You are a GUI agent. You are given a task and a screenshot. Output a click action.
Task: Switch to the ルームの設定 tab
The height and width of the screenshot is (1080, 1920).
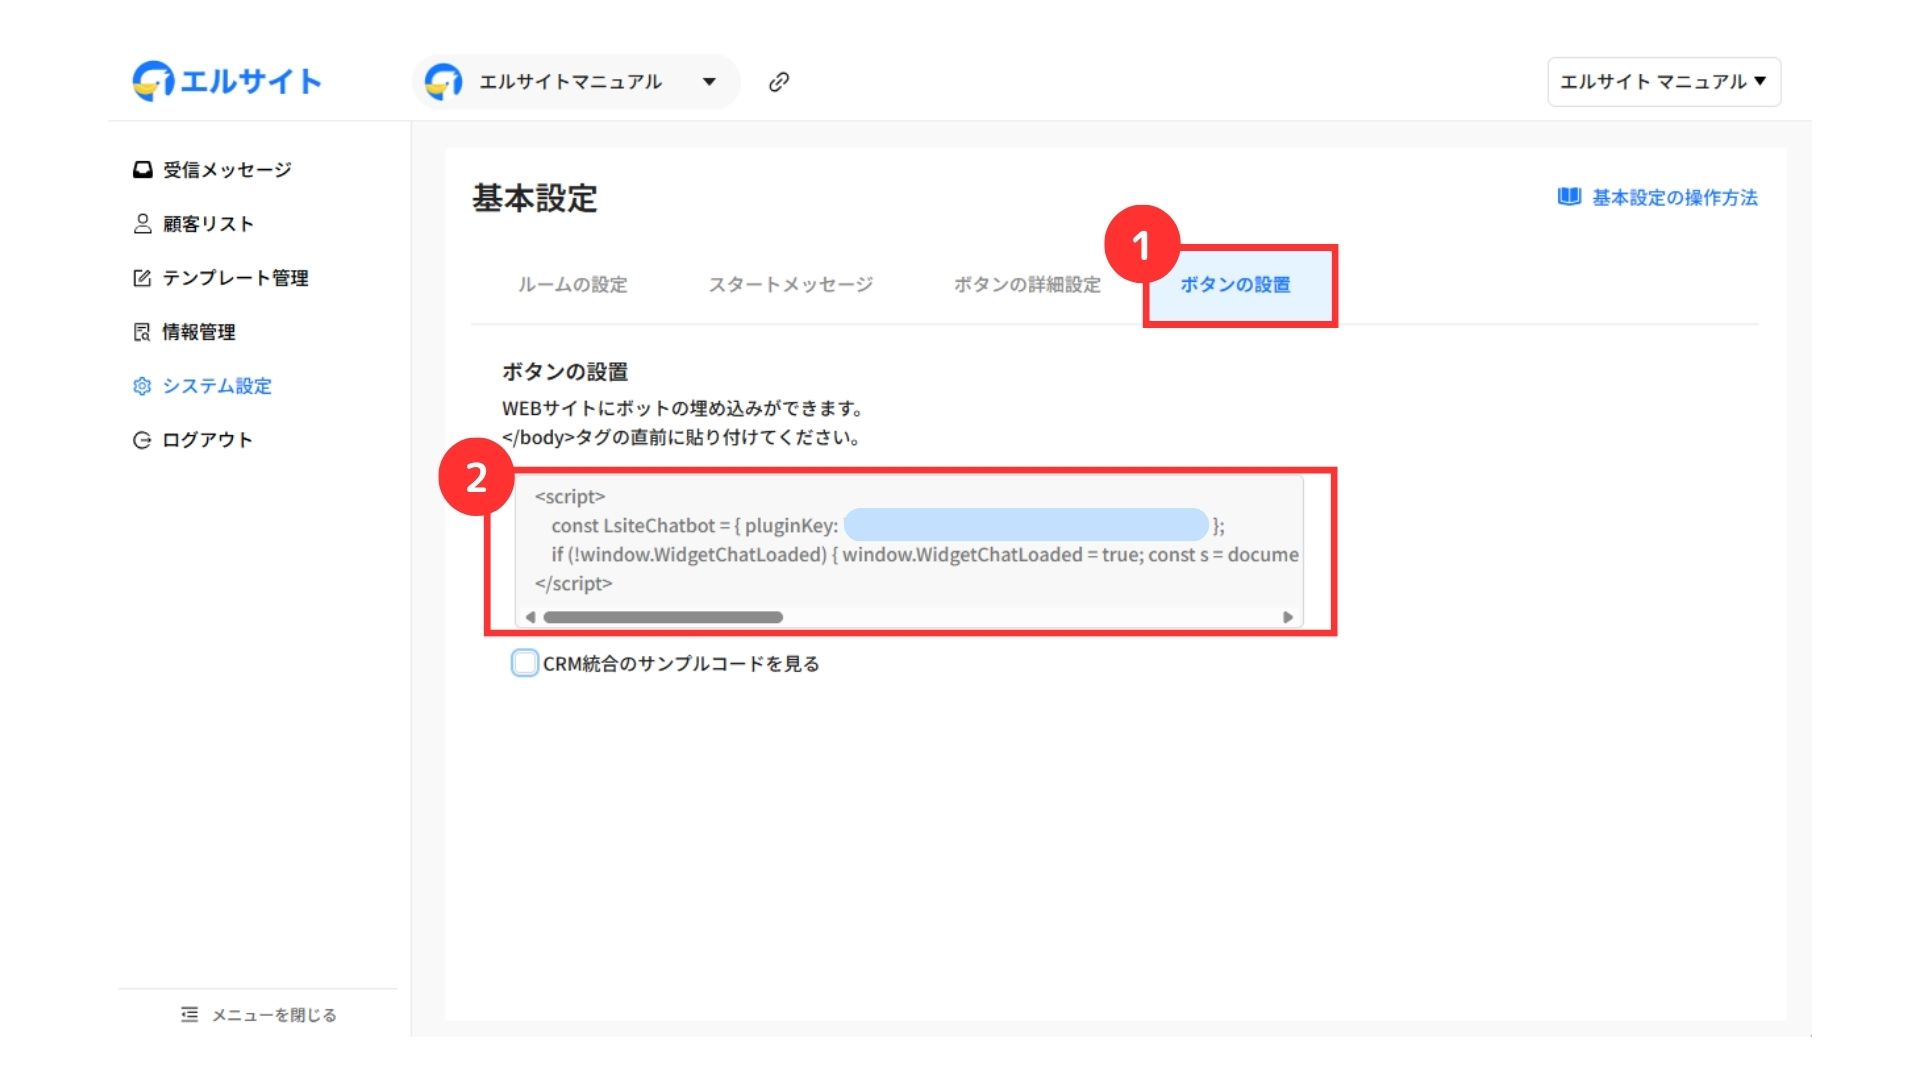572,285
